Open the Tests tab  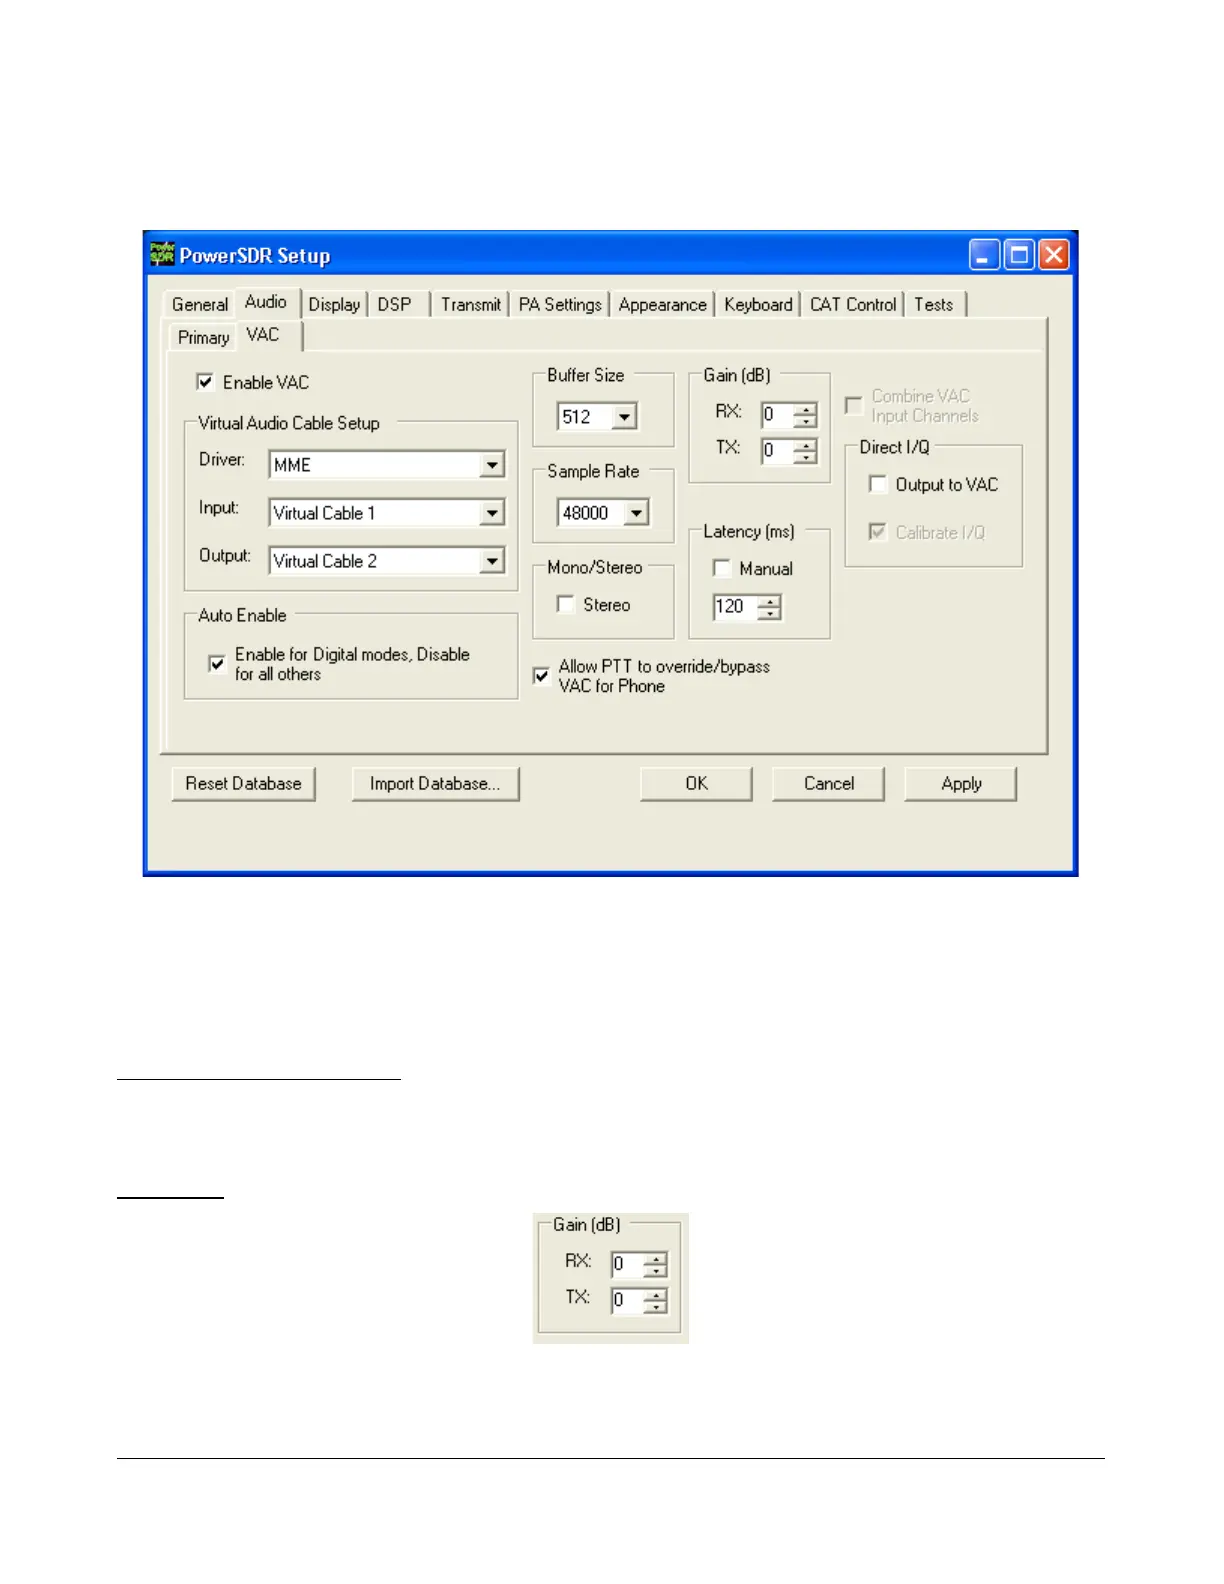tap(934, 304)
